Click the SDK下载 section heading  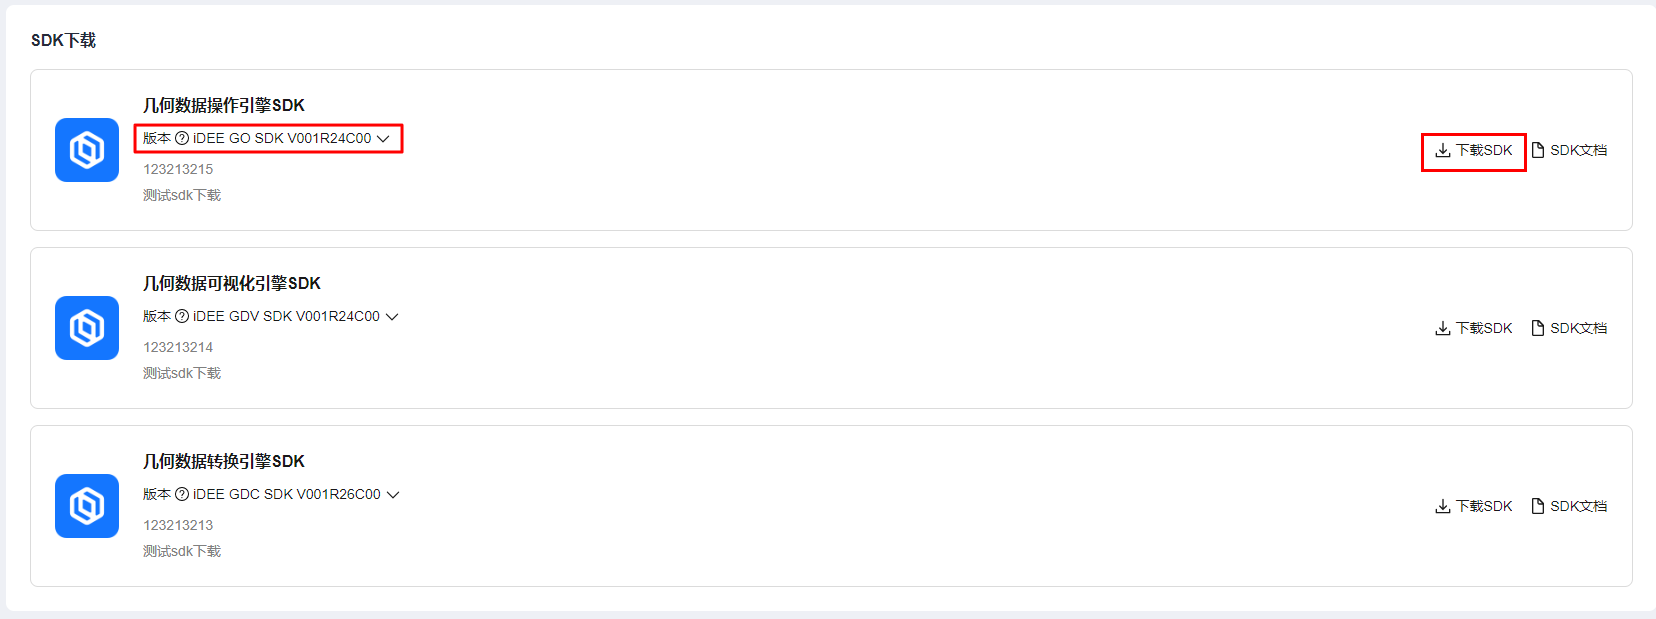(x=63, y=40)
